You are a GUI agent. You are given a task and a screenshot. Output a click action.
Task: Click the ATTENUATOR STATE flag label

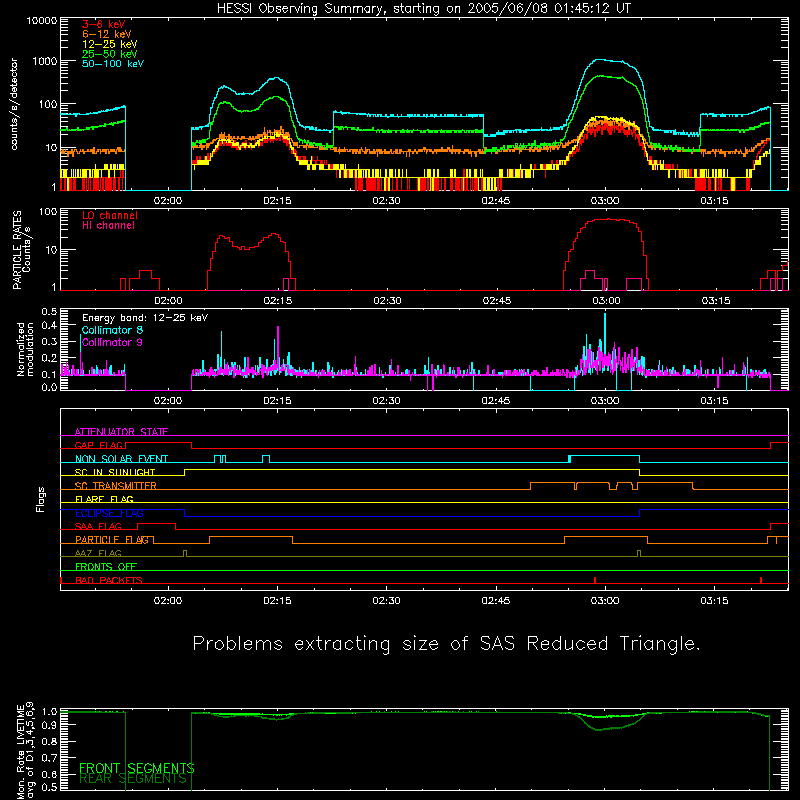tap(121, 432)
